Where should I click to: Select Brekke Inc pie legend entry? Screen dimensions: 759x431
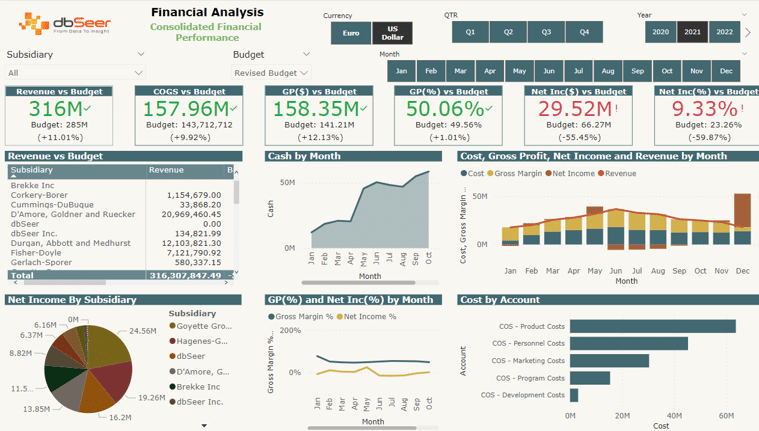coord(195,387)
